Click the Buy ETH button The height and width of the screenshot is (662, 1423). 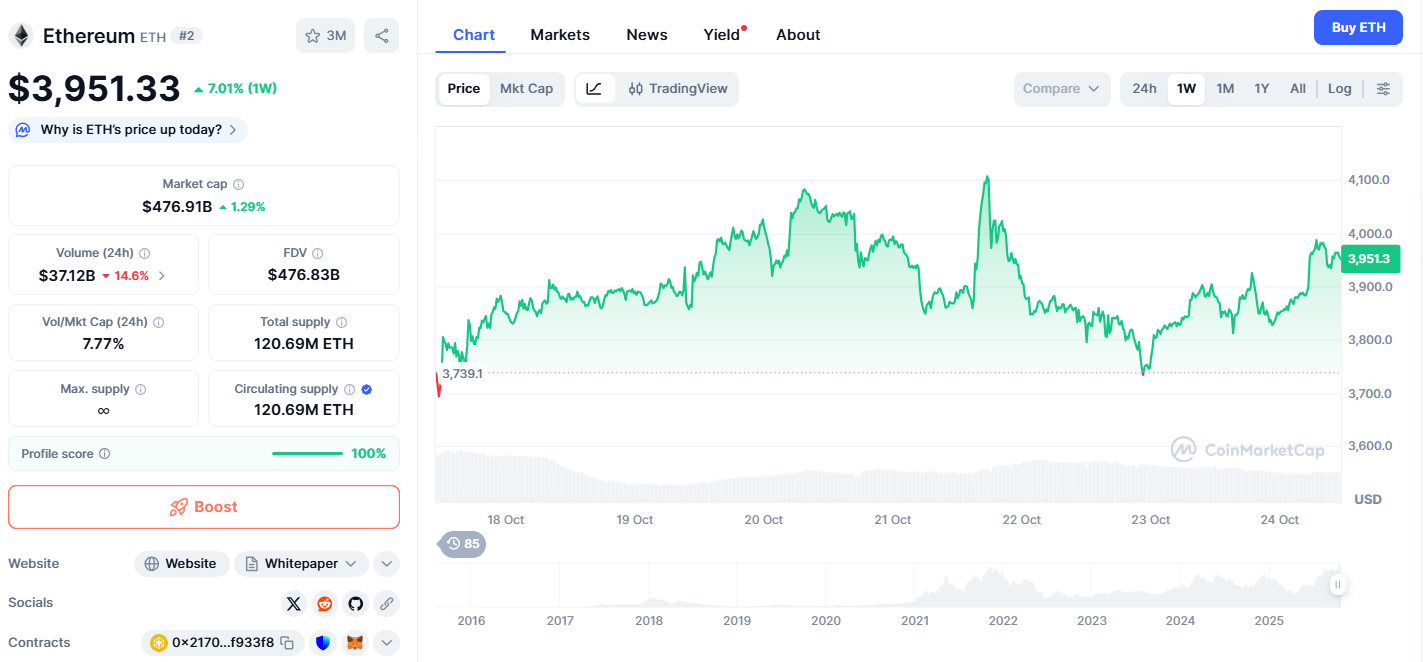pos(1358,27)
